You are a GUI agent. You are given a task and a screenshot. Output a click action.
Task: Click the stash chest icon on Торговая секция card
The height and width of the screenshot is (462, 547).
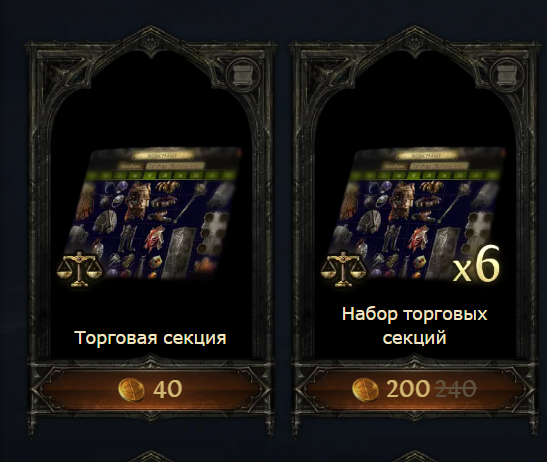point(242,74)
